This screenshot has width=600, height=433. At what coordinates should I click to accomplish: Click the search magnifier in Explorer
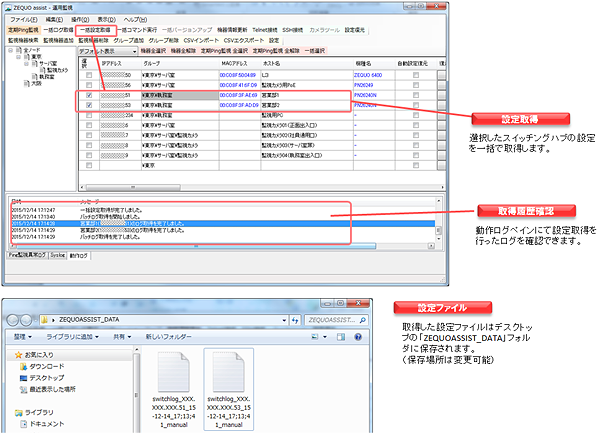[x=362, y=320]
